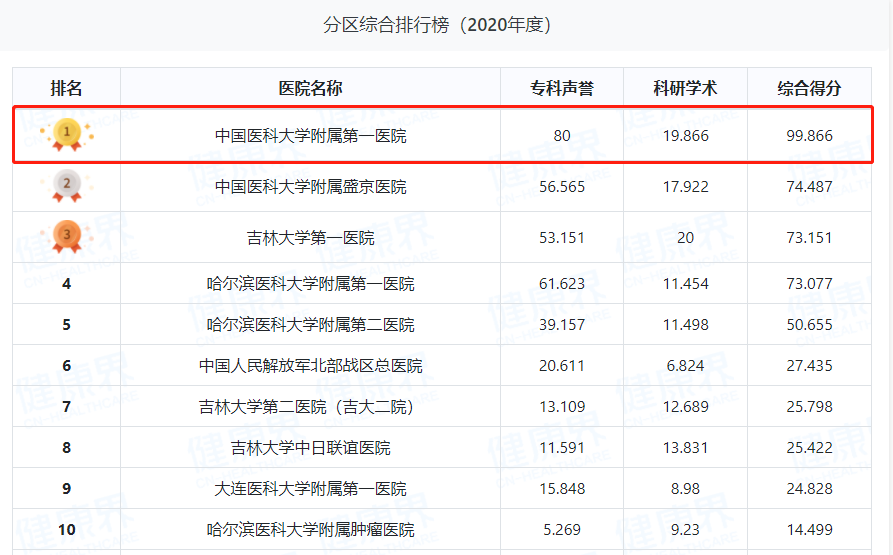Click the 专科声誉 column header

(562, 88)
